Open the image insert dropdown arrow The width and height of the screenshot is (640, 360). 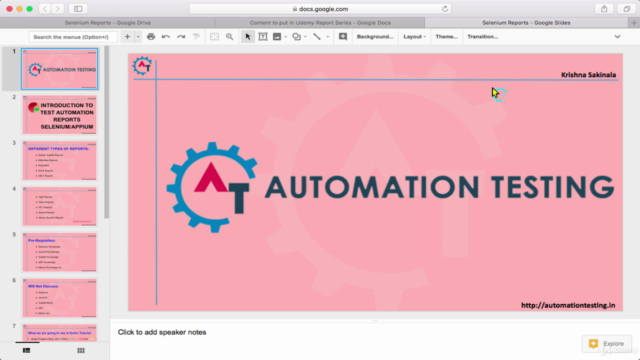point(285,37)
